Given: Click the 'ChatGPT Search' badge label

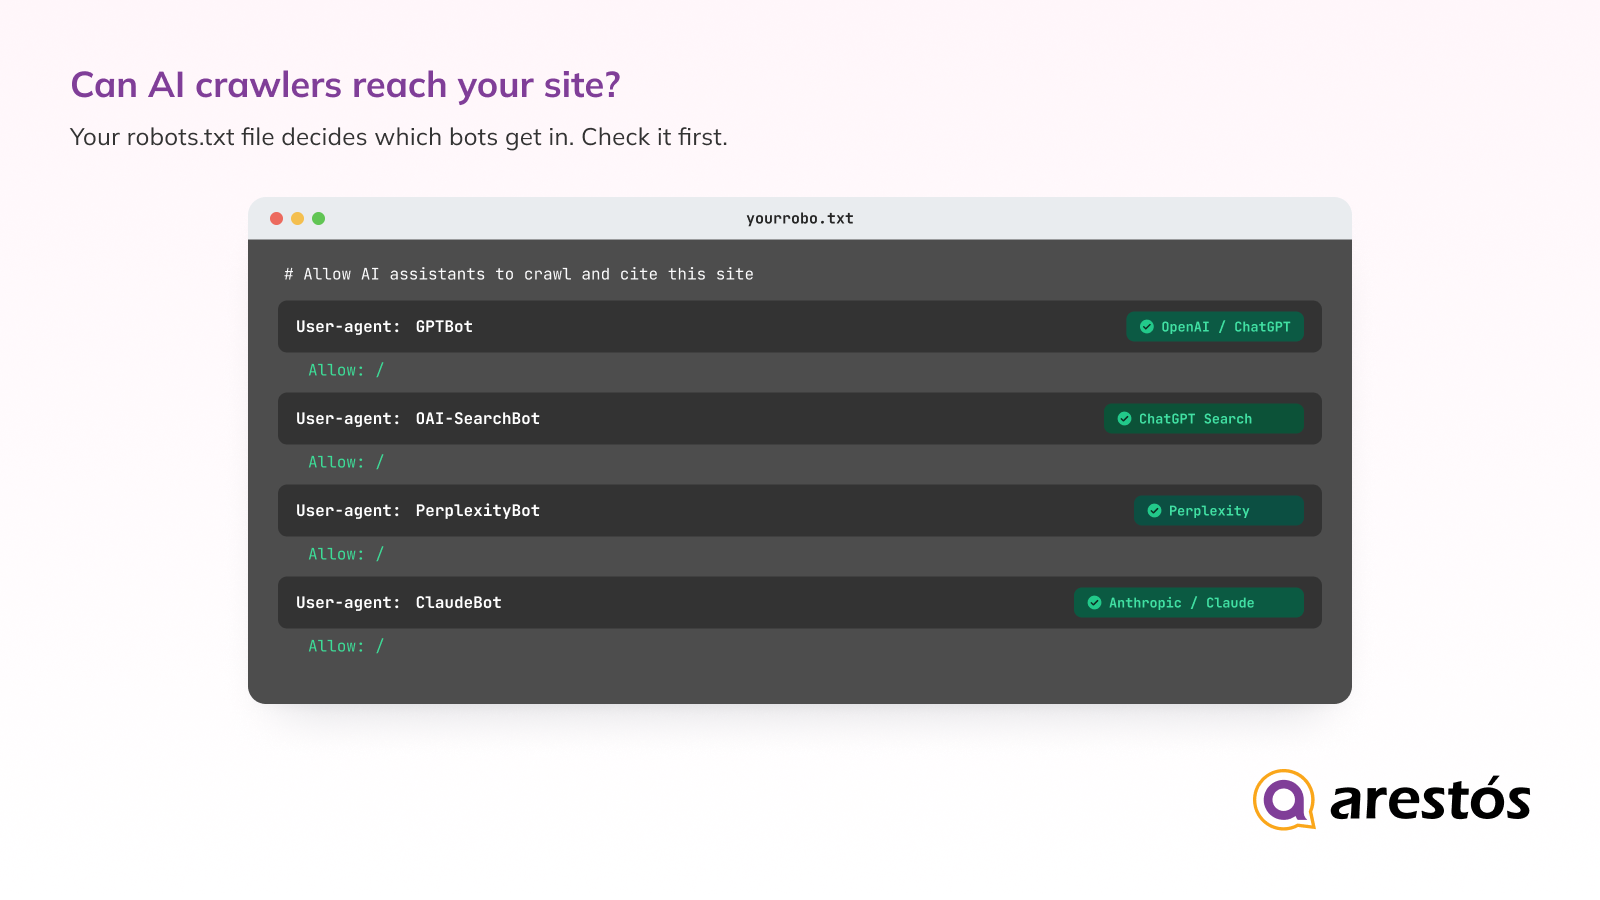Looking at the screenshot, I should point(1195,419).
